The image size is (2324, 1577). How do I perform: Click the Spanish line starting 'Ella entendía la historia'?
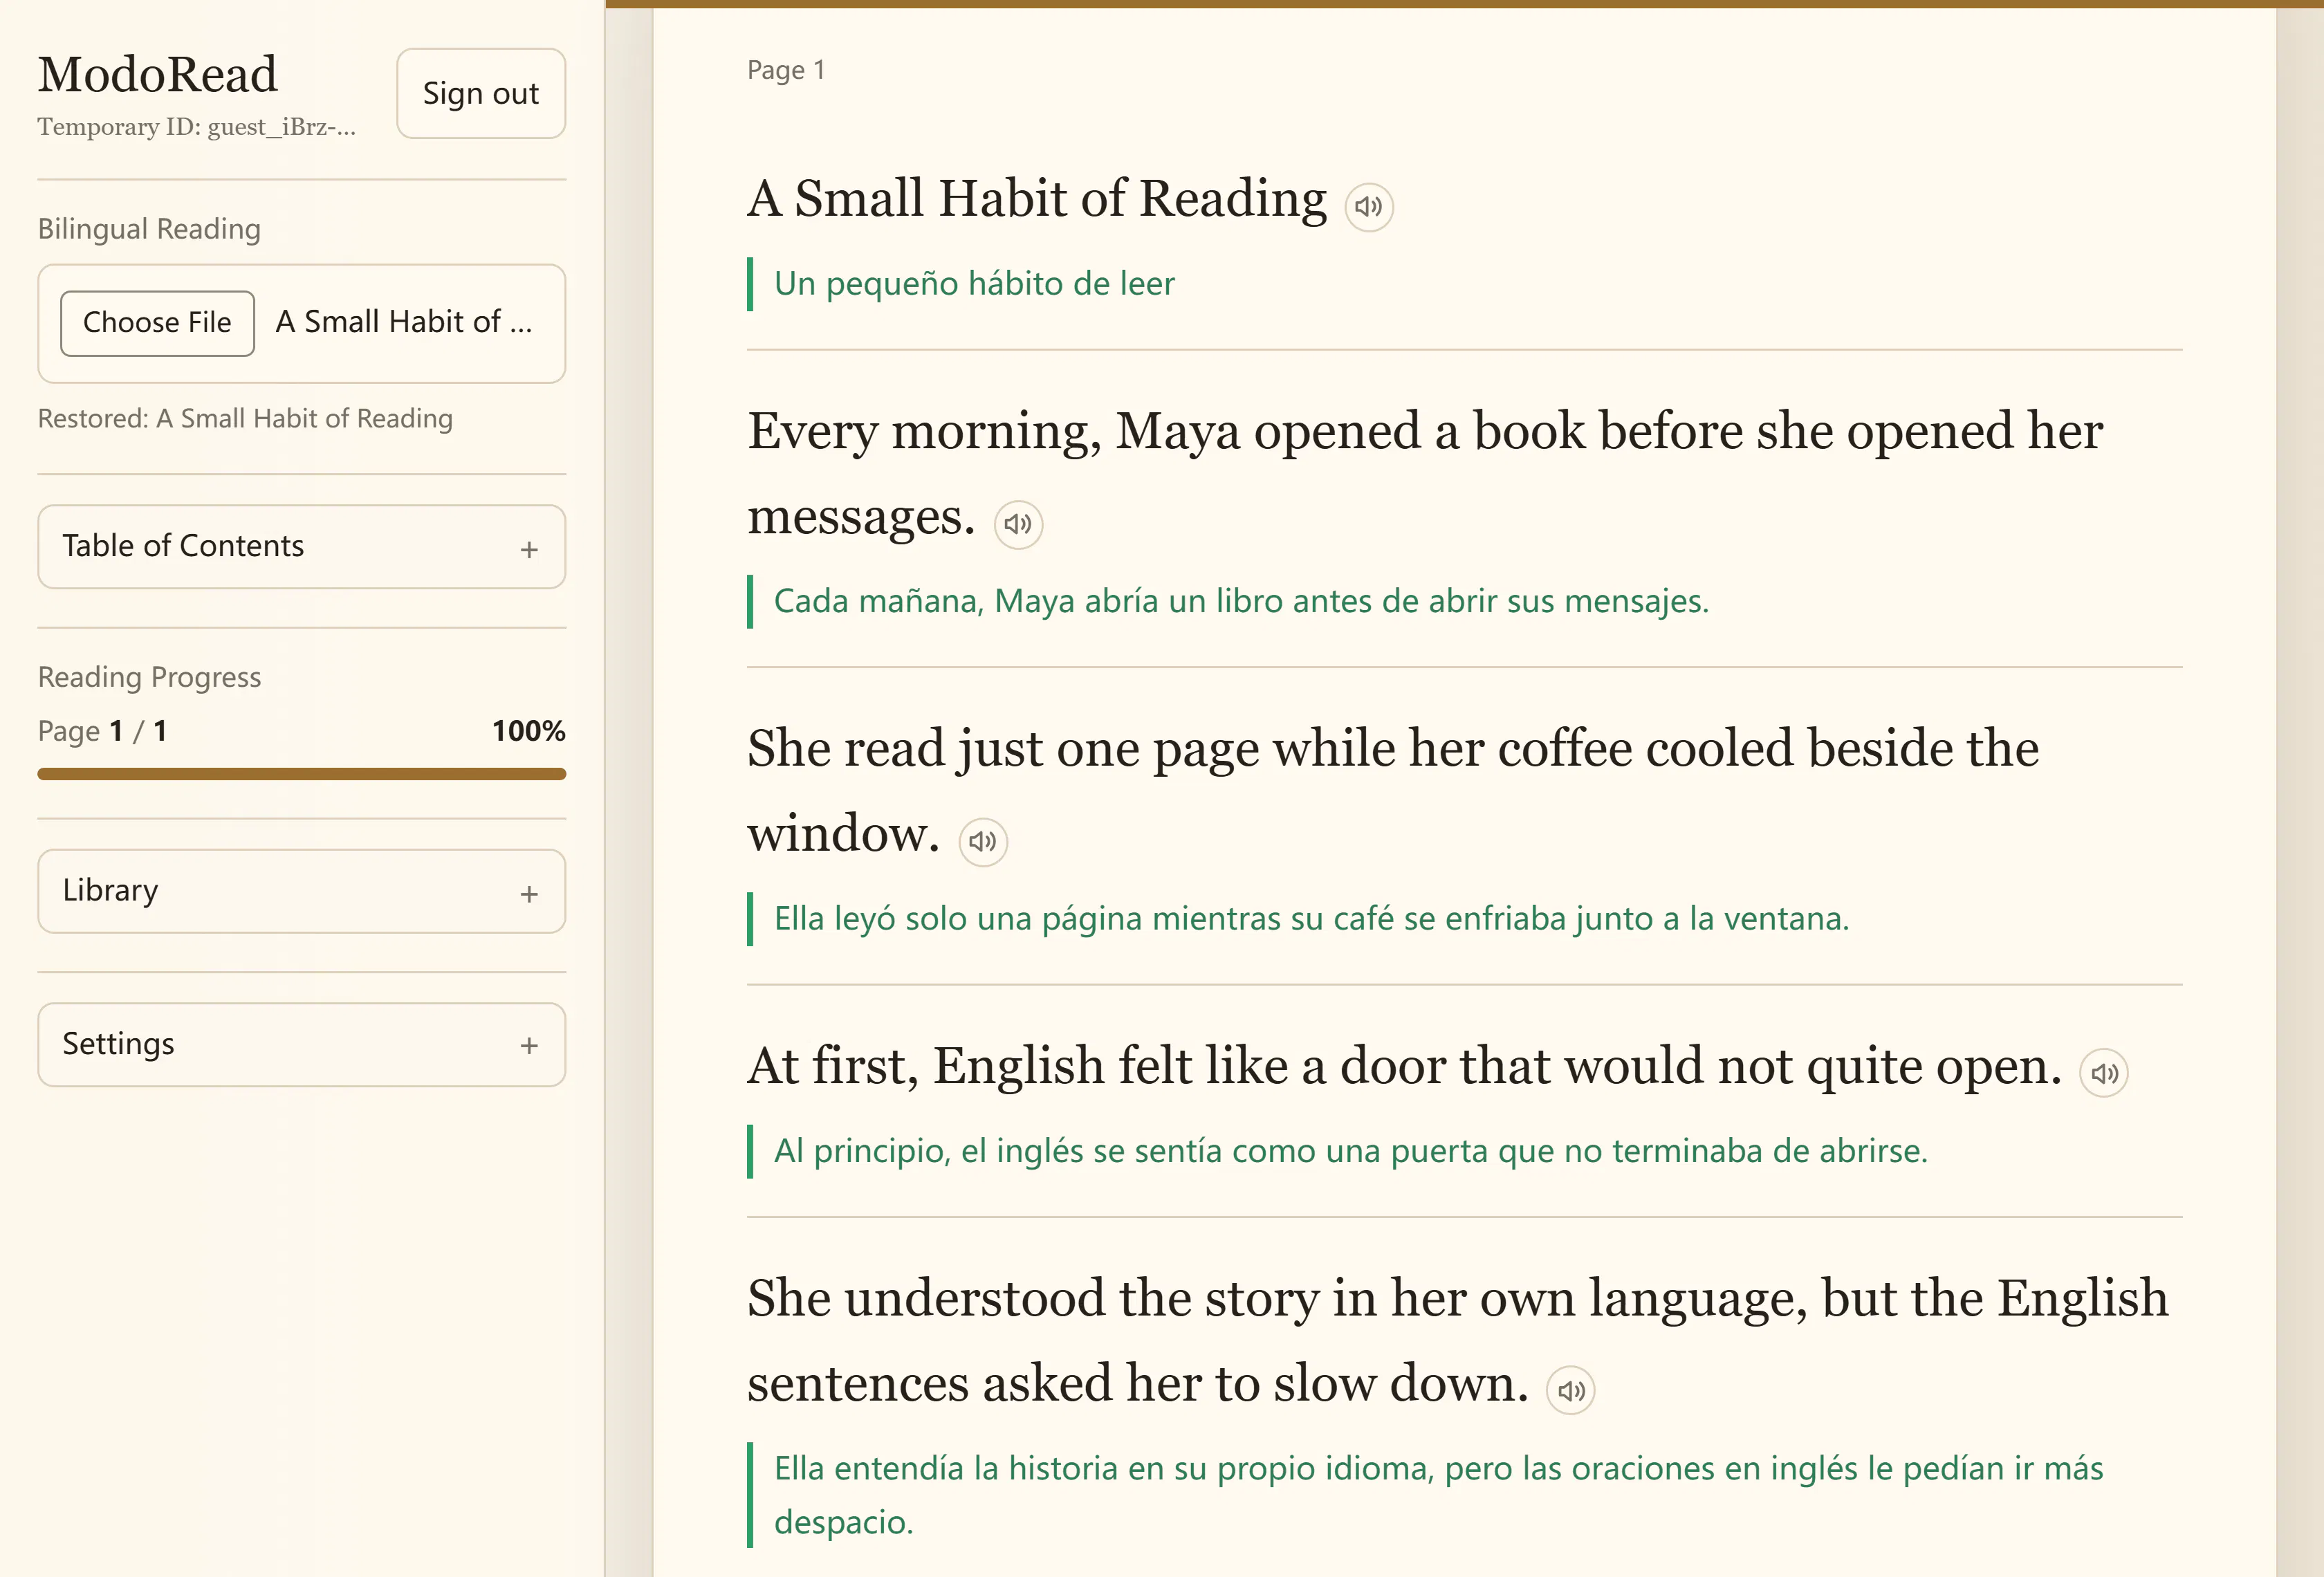[x=1438, y=1495]
